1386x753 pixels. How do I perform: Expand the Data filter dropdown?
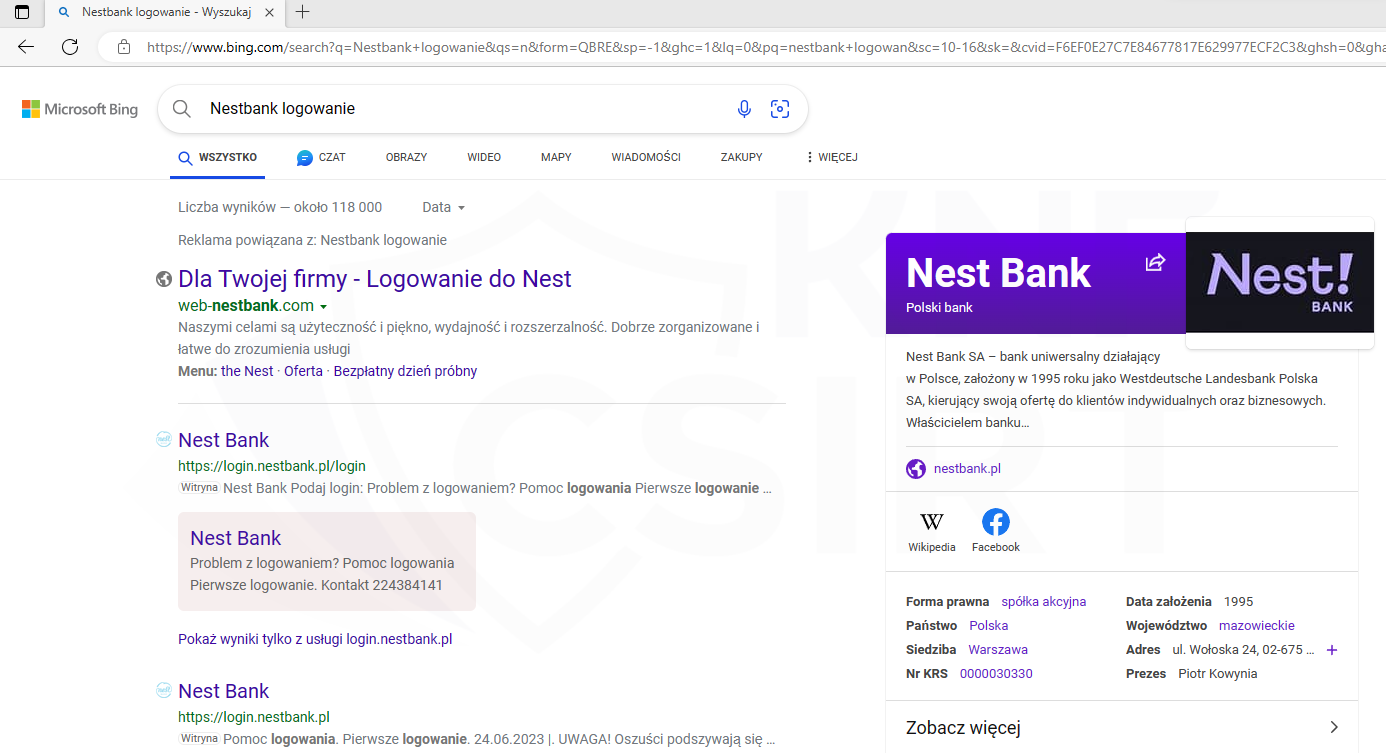coord(443,208)
